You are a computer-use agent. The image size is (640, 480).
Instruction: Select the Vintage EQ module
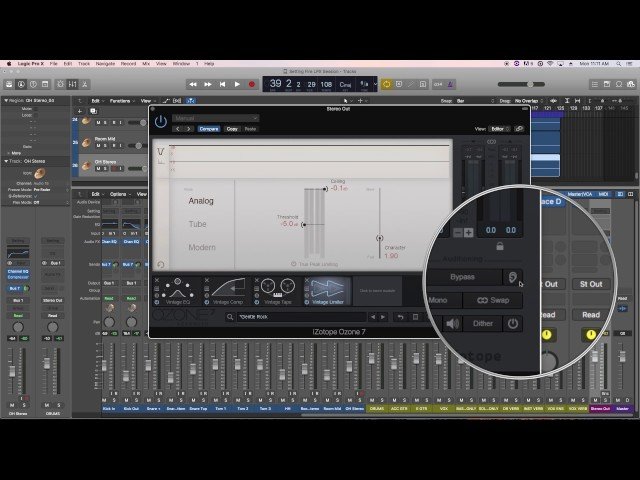coord(178,291)
